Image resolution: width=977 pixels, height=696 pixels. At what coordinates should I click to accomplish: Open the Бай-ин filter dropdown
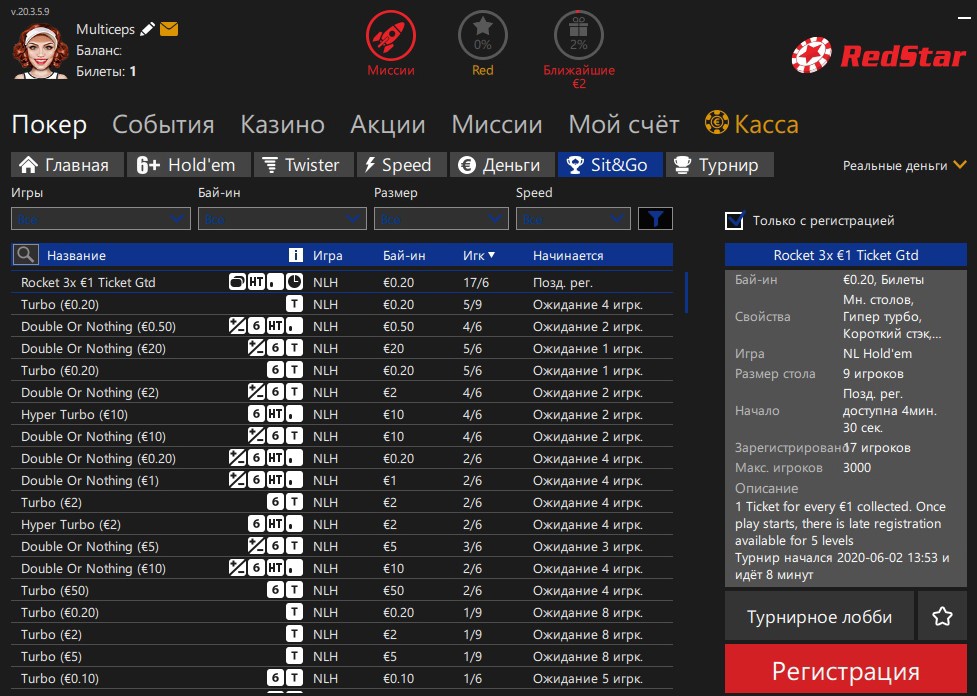click(x=282, y=219)
